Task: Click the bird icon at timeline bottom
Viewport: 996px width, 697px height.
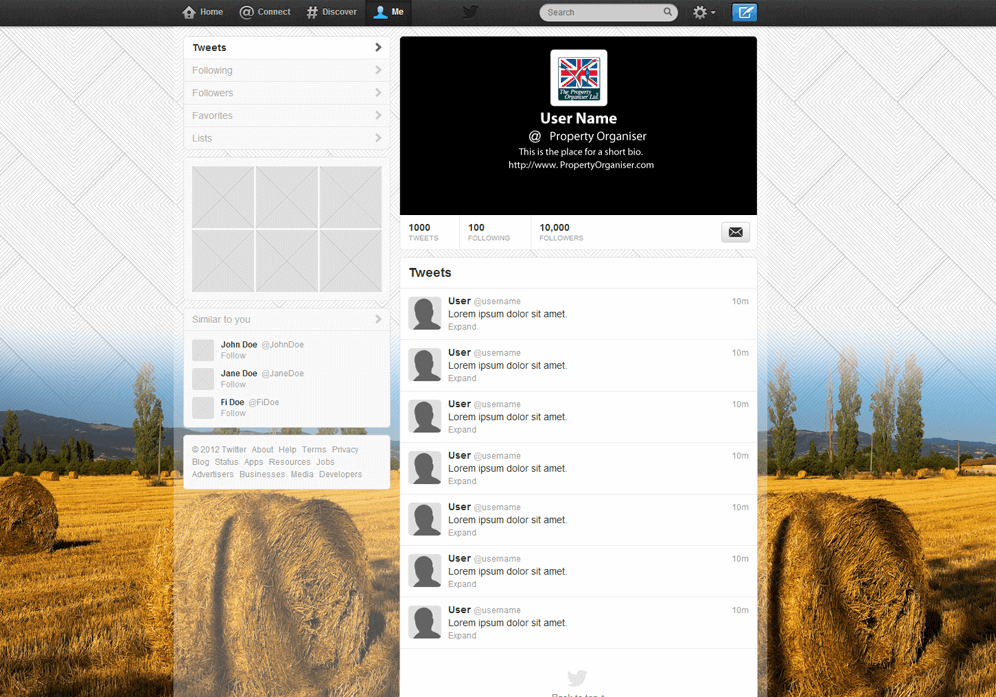Action: coord(577,678)
